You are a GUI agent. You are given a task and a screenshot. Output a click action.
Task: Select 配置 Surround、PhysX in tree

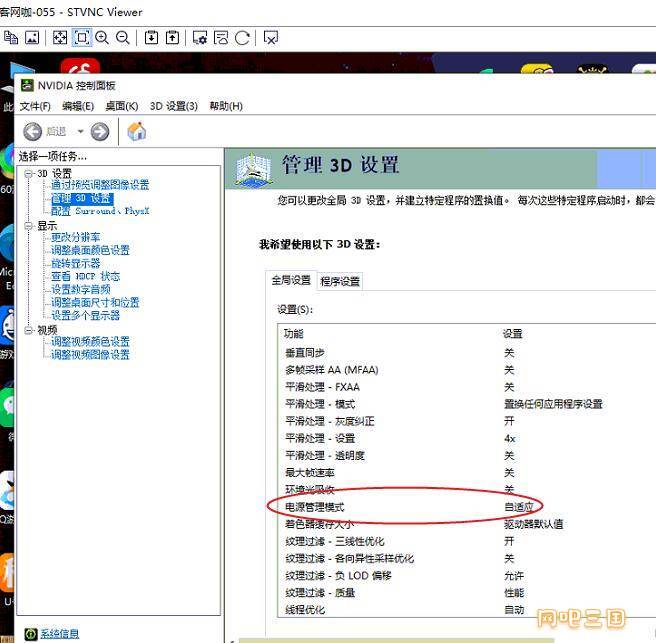pos(100,211)
